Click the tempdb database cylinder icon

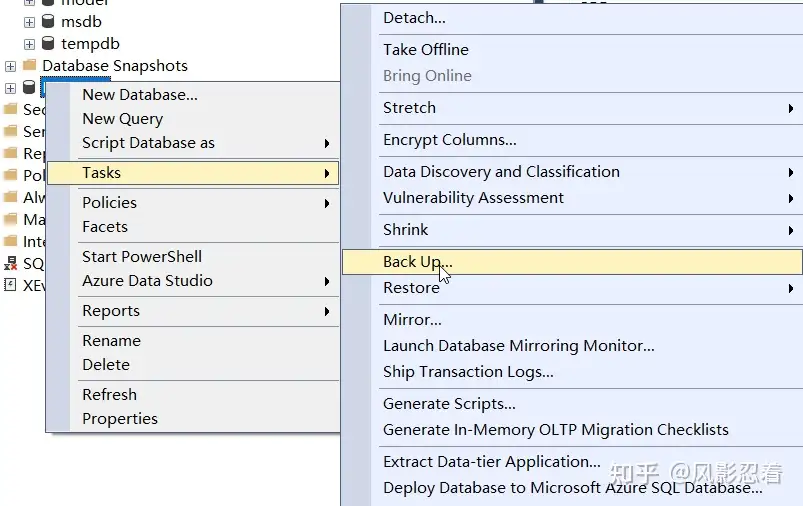coord(47,44)
